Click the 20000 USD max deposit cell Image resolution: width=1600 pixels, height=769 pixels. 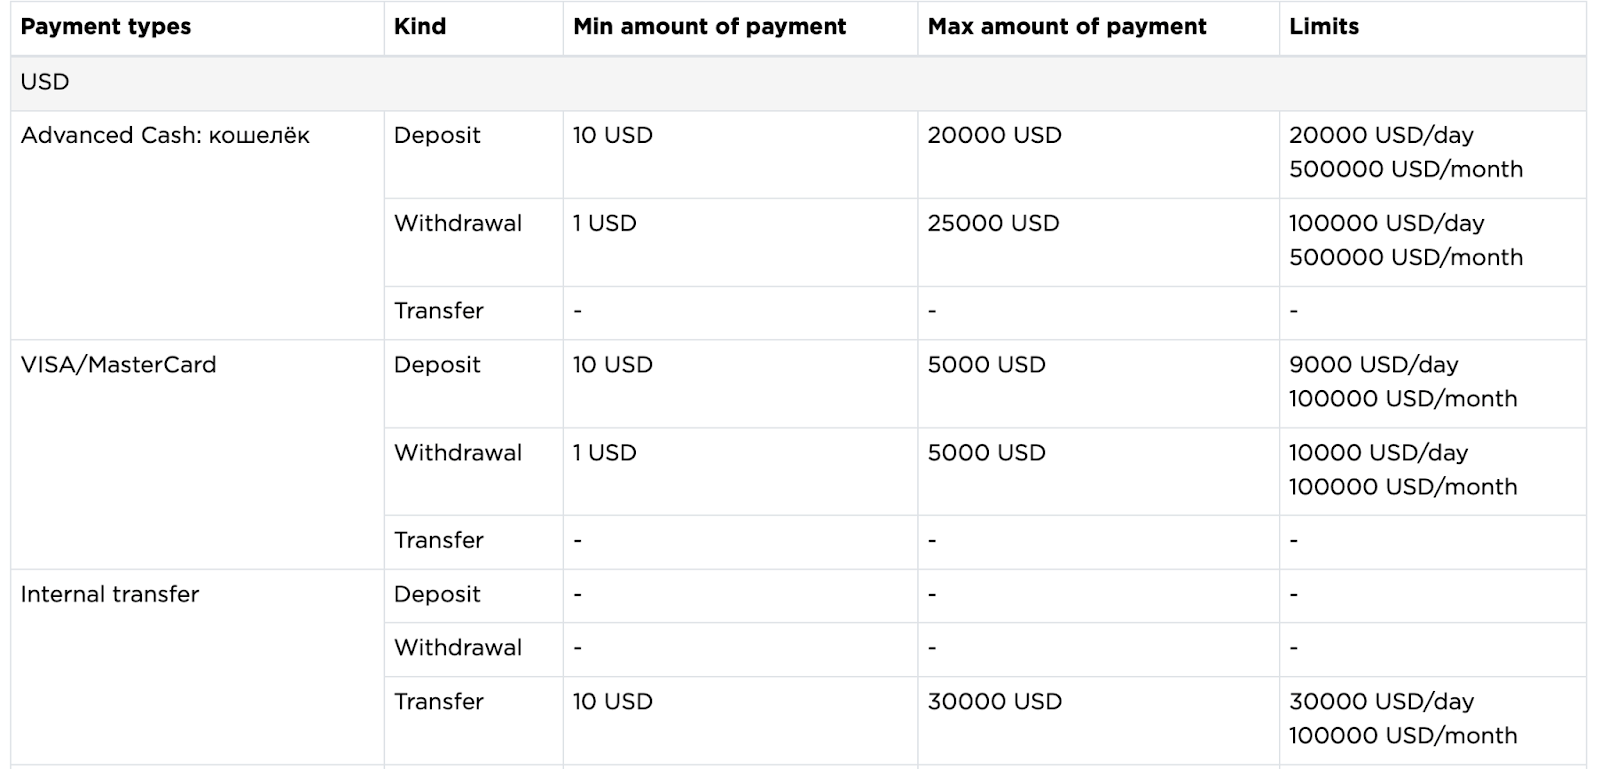coord(1098,154)
